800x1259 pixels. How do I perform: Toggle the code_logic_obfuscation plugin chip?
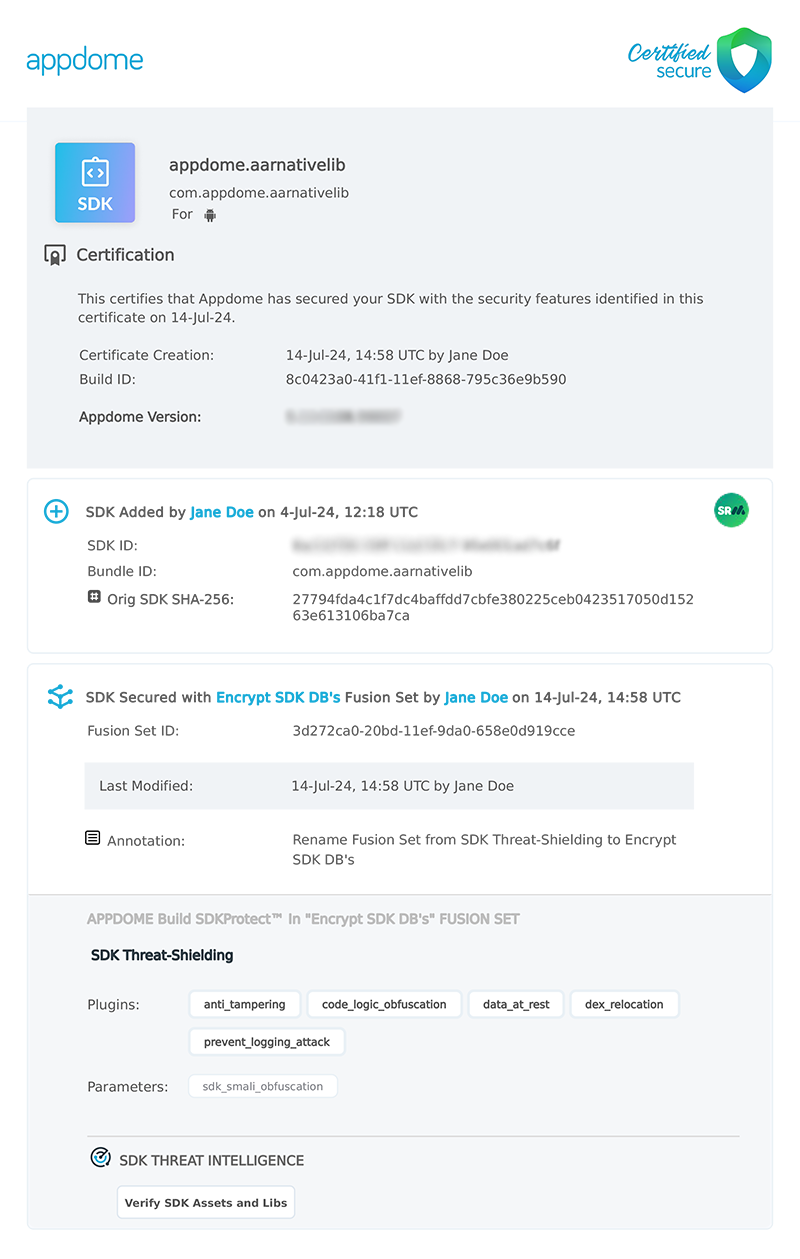coord(384,1004)
